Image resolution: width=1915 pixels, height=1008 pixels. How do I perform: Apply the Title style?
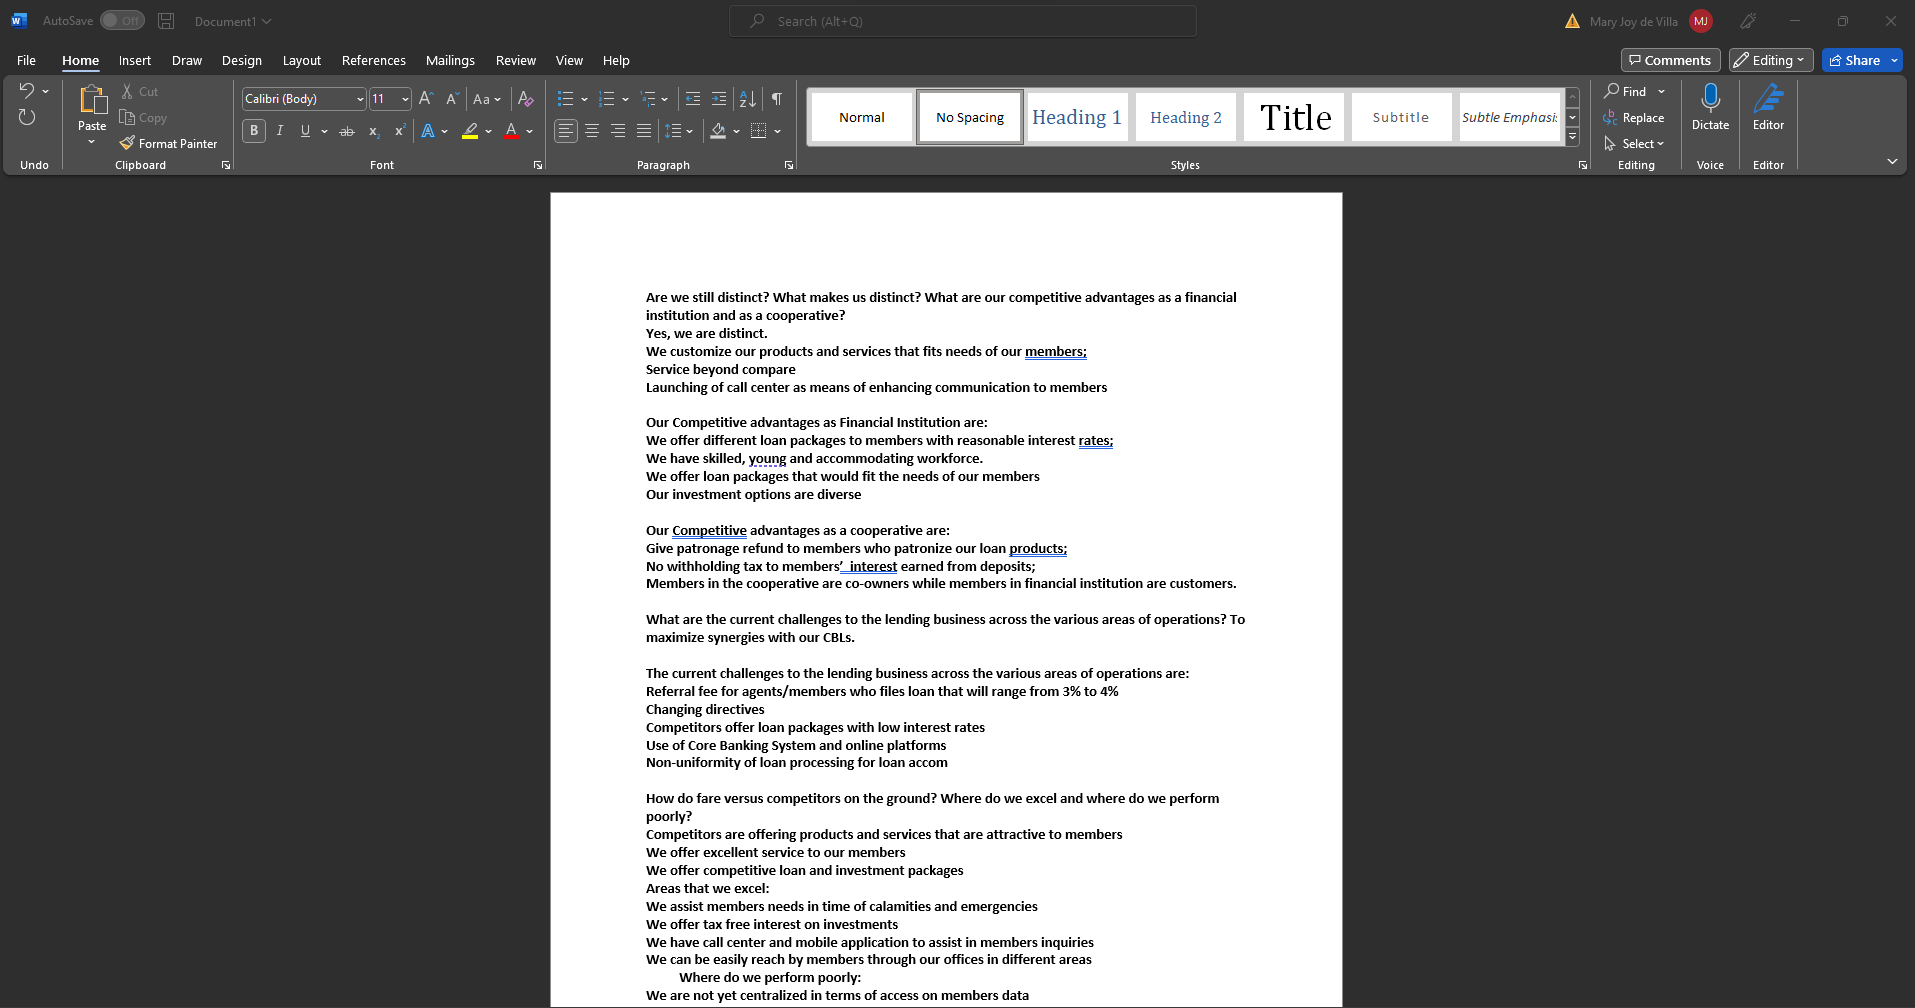click(1295, 117)
